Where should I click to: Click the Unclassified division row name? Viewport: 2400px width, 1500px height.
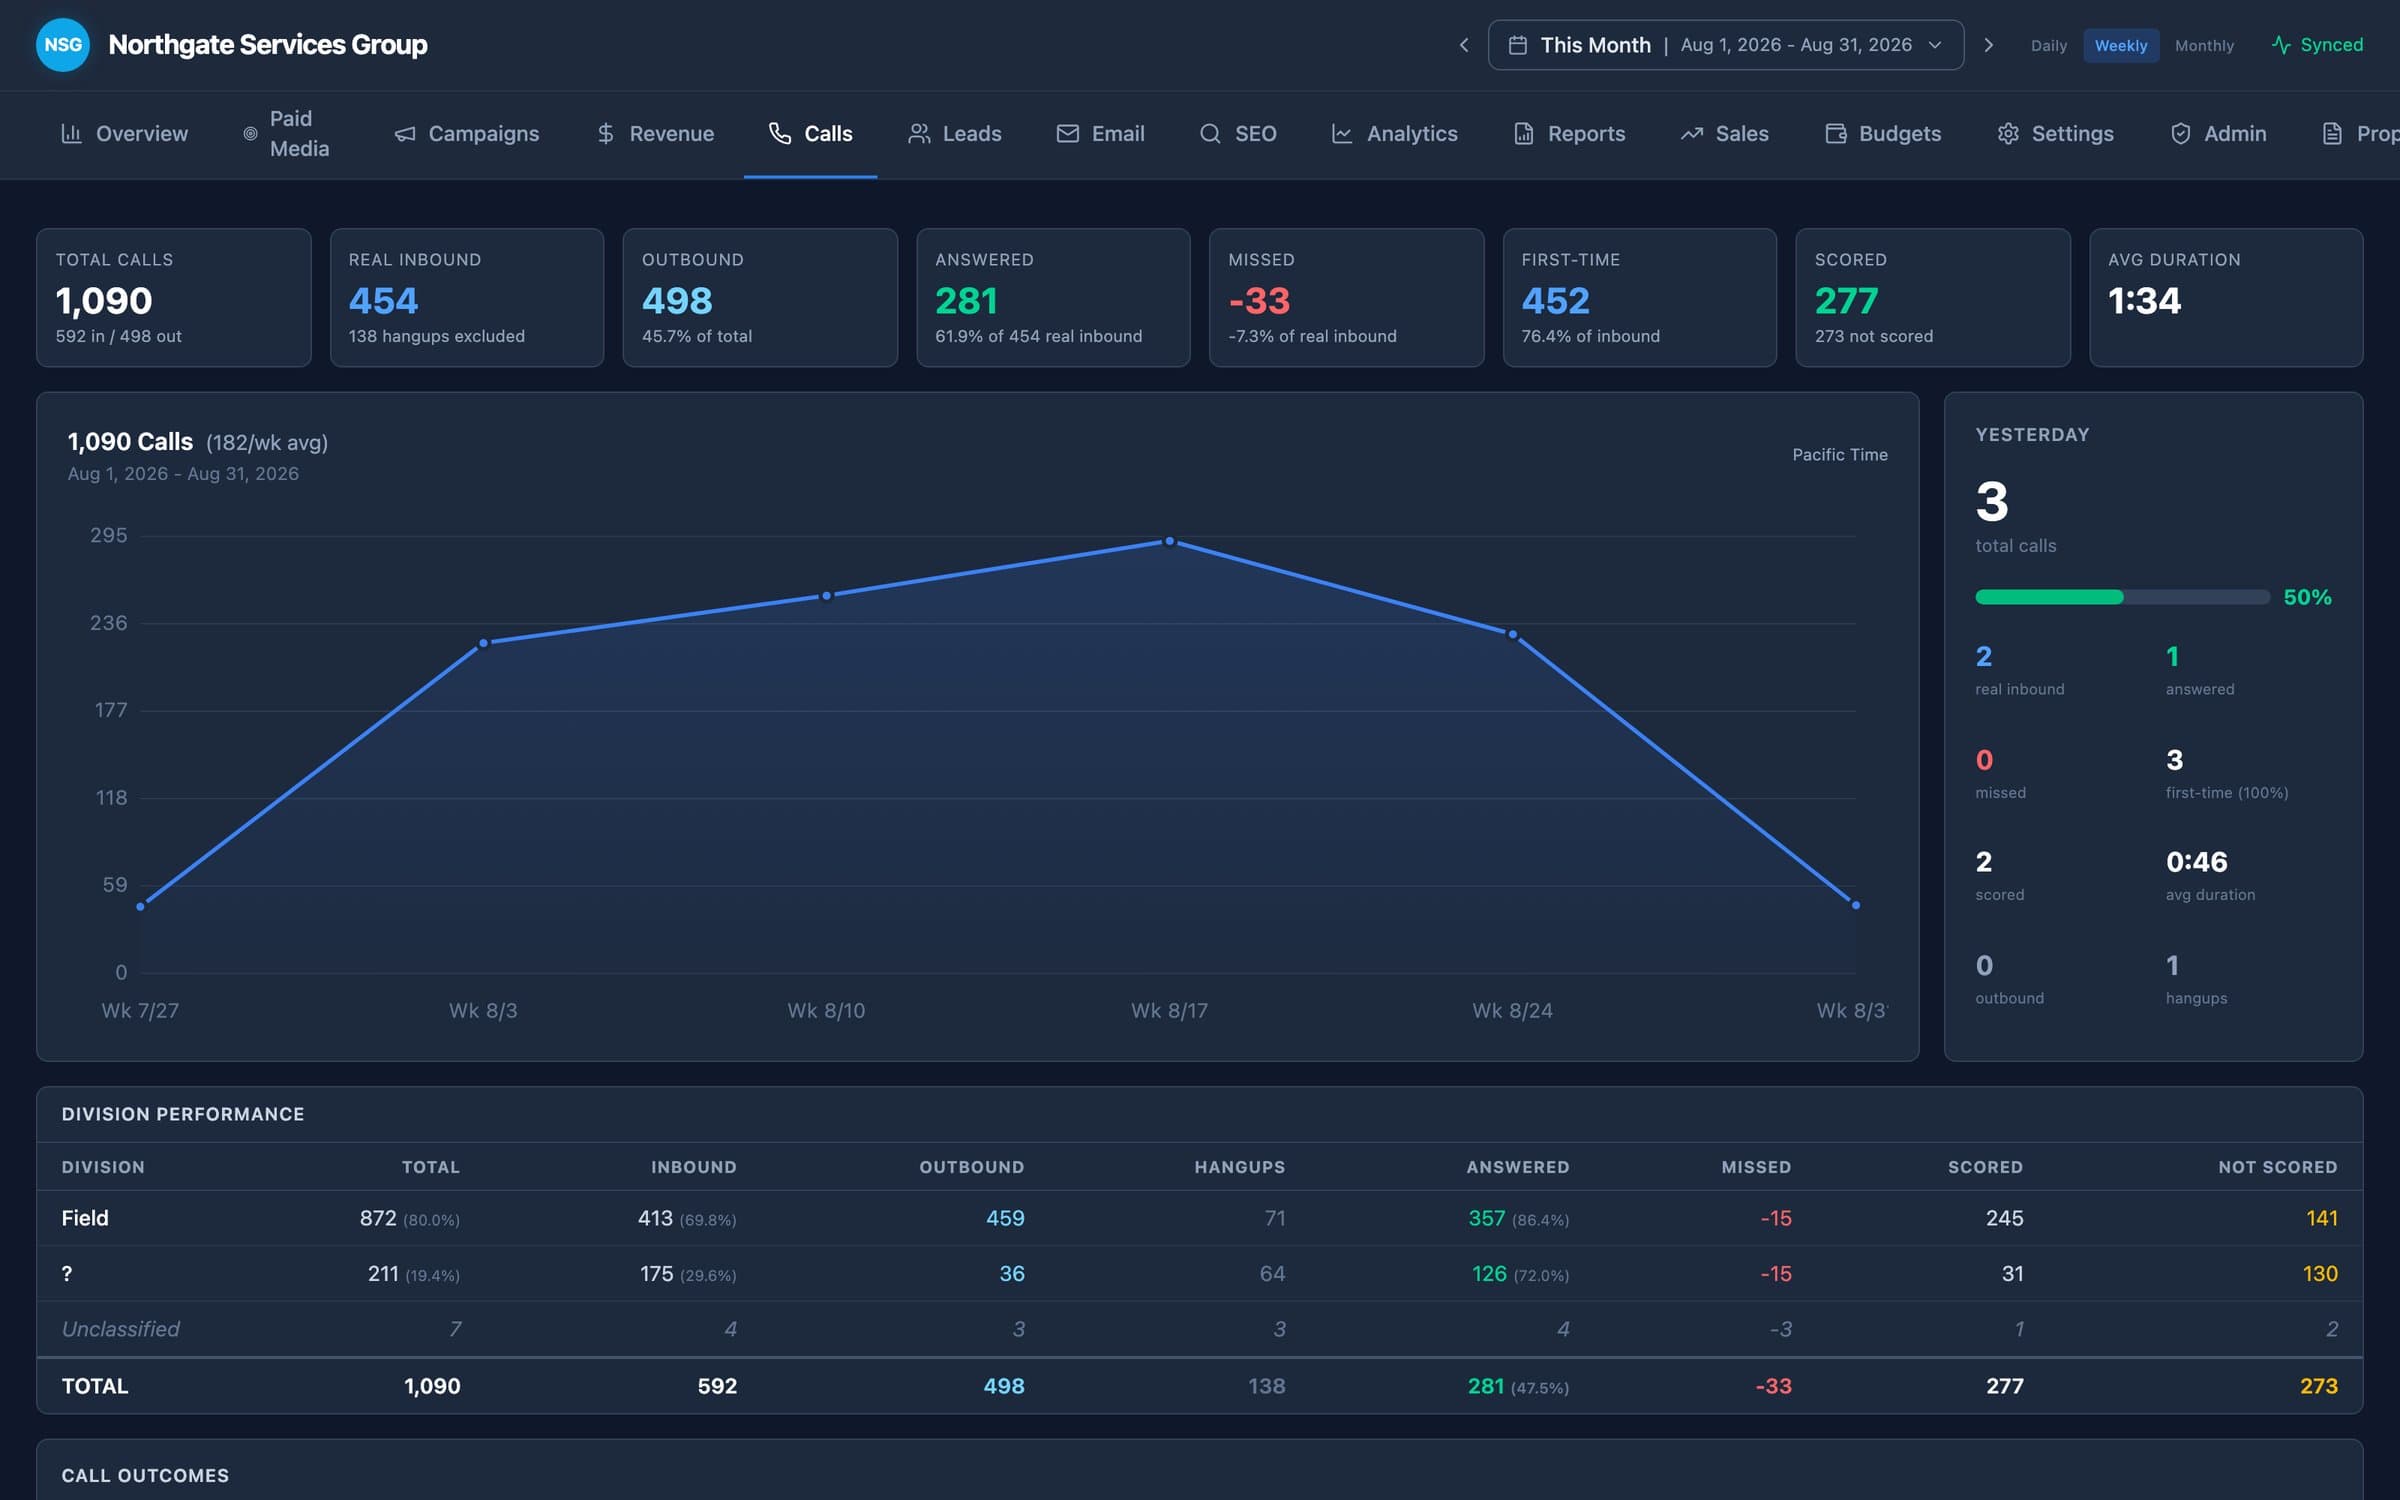click(120, 1329)
